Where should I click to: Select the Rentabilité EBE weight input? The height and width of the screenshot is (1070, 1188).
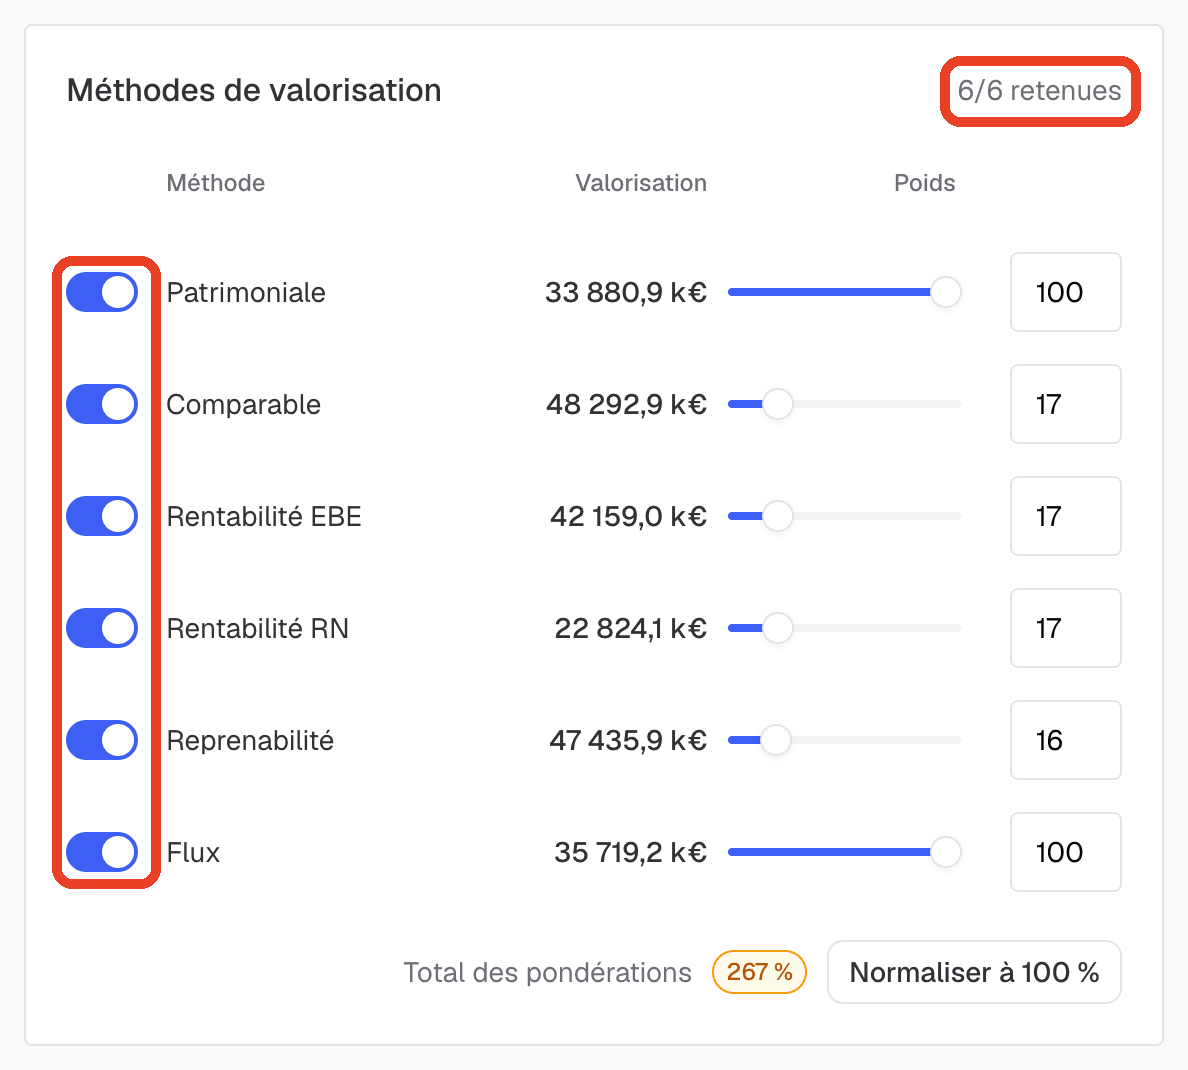(1066, 516)
